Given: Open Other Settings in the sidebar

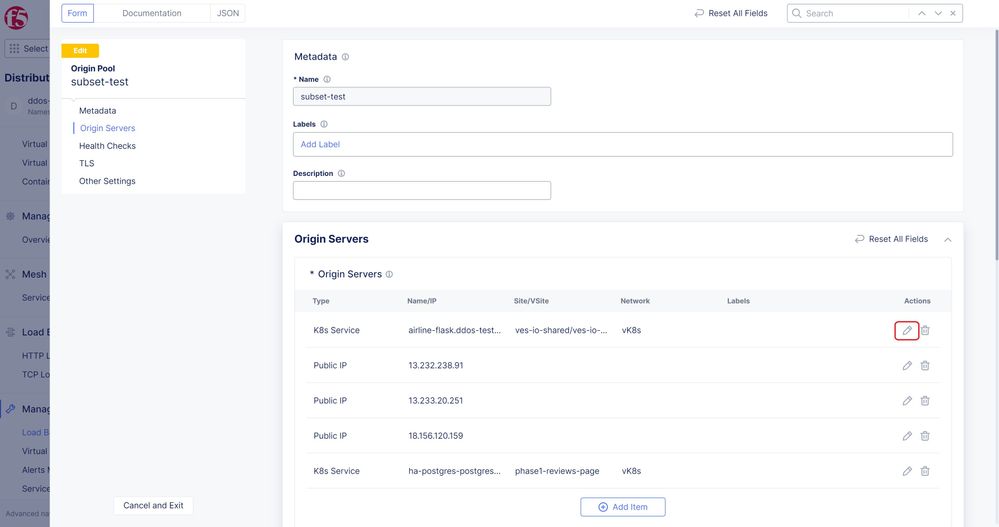Looking at the screenshot, I should 107,181.
